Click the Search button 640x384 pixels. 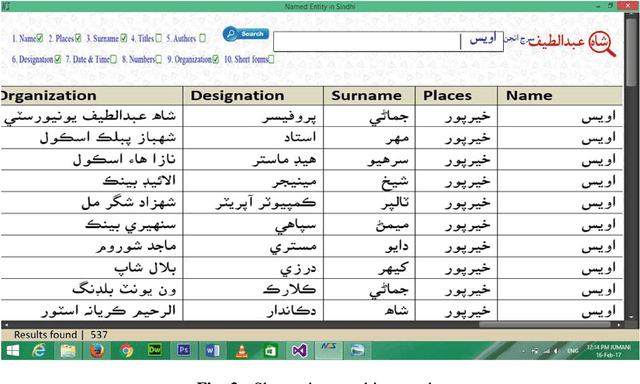[x=246, y=34]
